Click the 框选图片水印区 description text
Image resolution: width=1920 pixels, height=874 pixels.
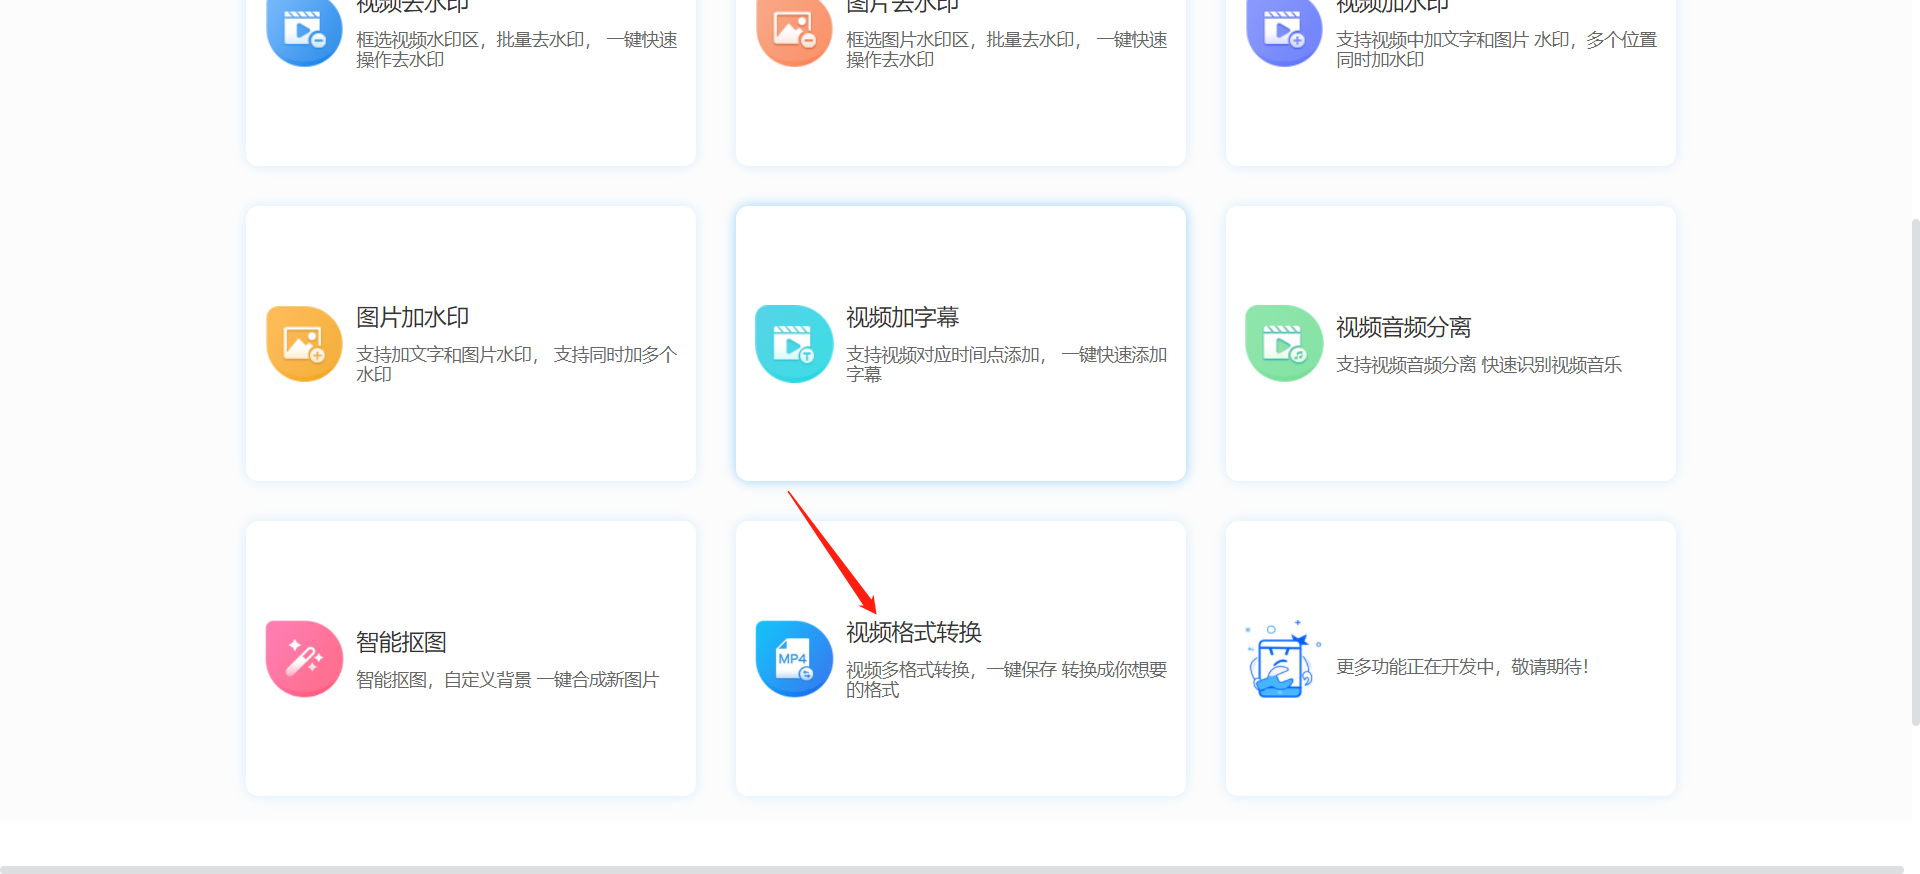tap(1006, 49)
